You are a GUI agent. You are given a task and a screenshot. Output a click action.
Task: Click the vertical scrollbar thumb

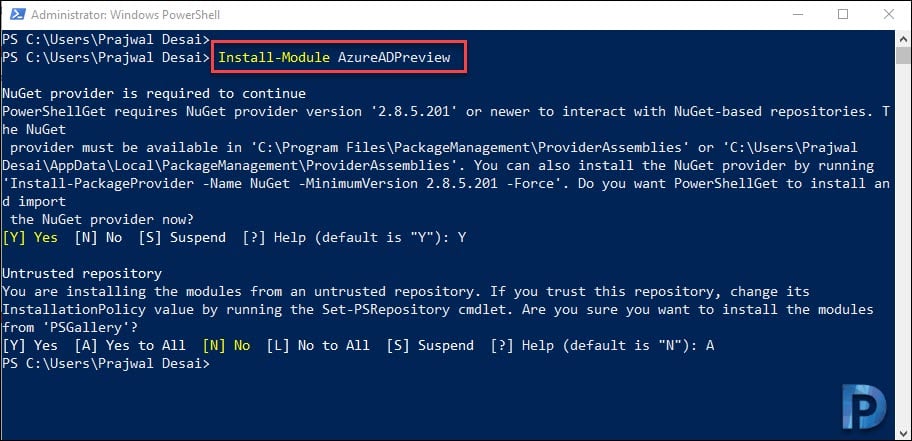tap(903, 56)
